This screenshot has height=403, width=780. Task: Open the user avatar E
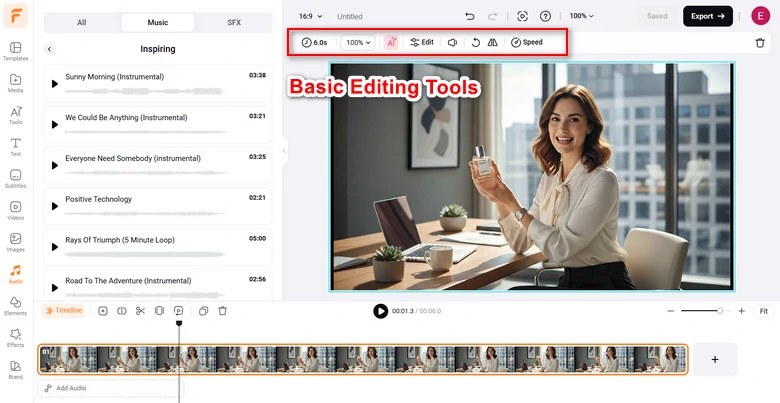761,16
